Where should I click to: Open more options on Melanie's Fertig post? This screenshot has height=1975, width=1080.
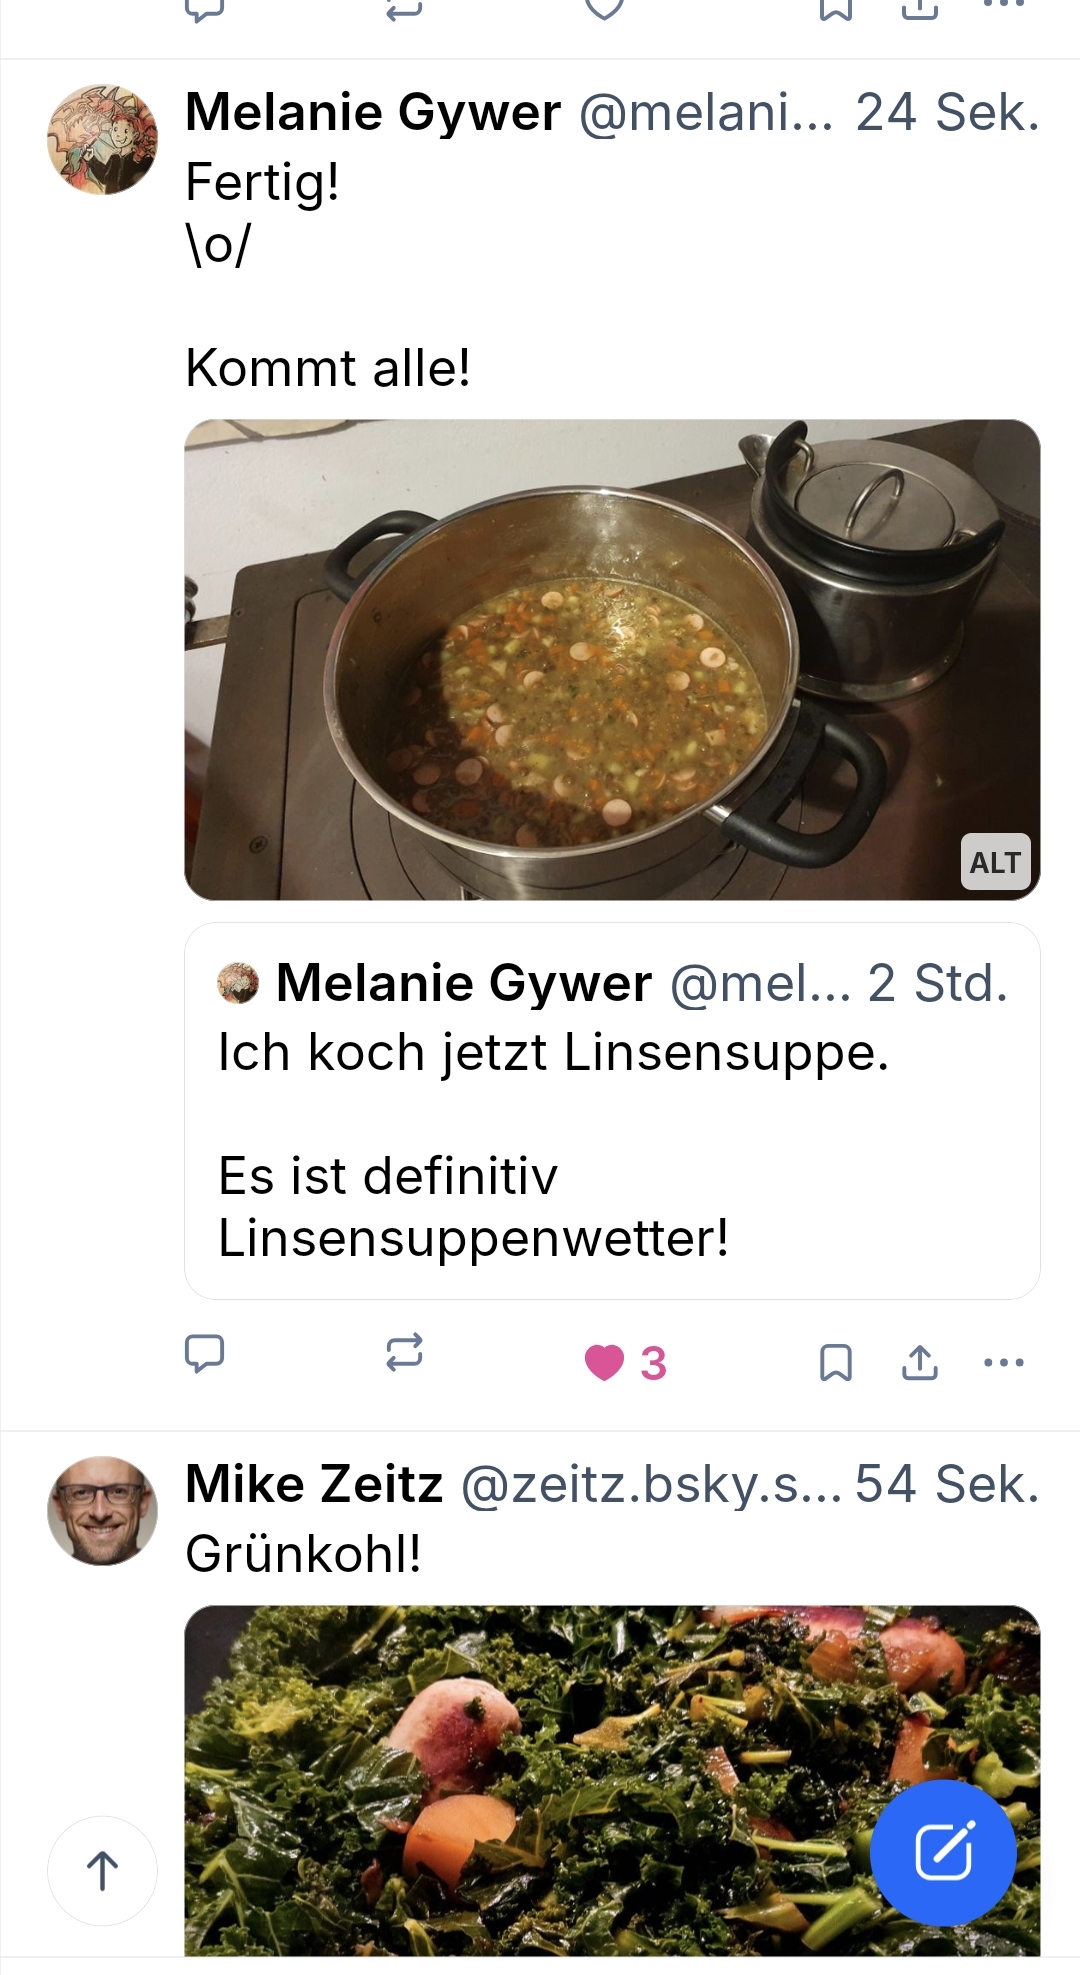[1004, 1362]
